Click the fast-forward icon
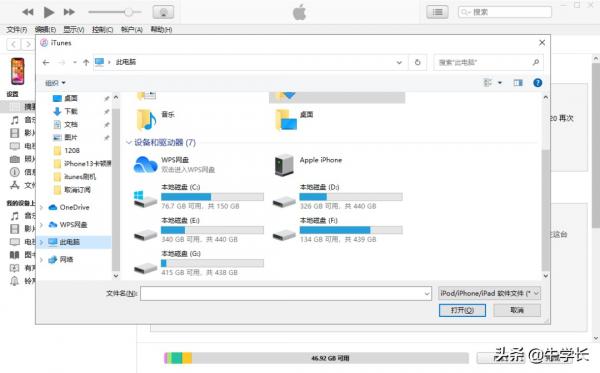 [69, 12]
